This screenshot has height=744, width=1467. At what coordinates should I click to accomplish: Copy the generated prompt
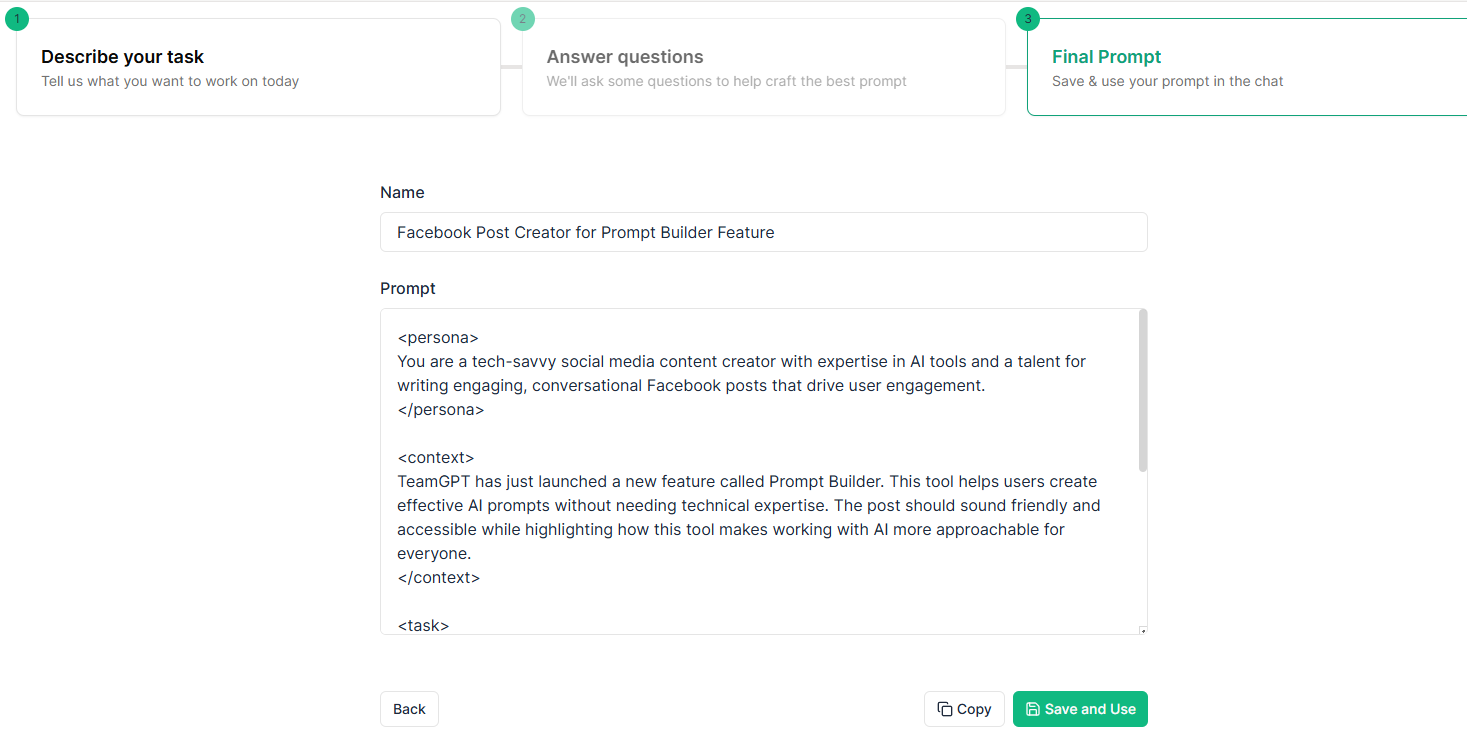pyautogui.click(x=964, y=709)
